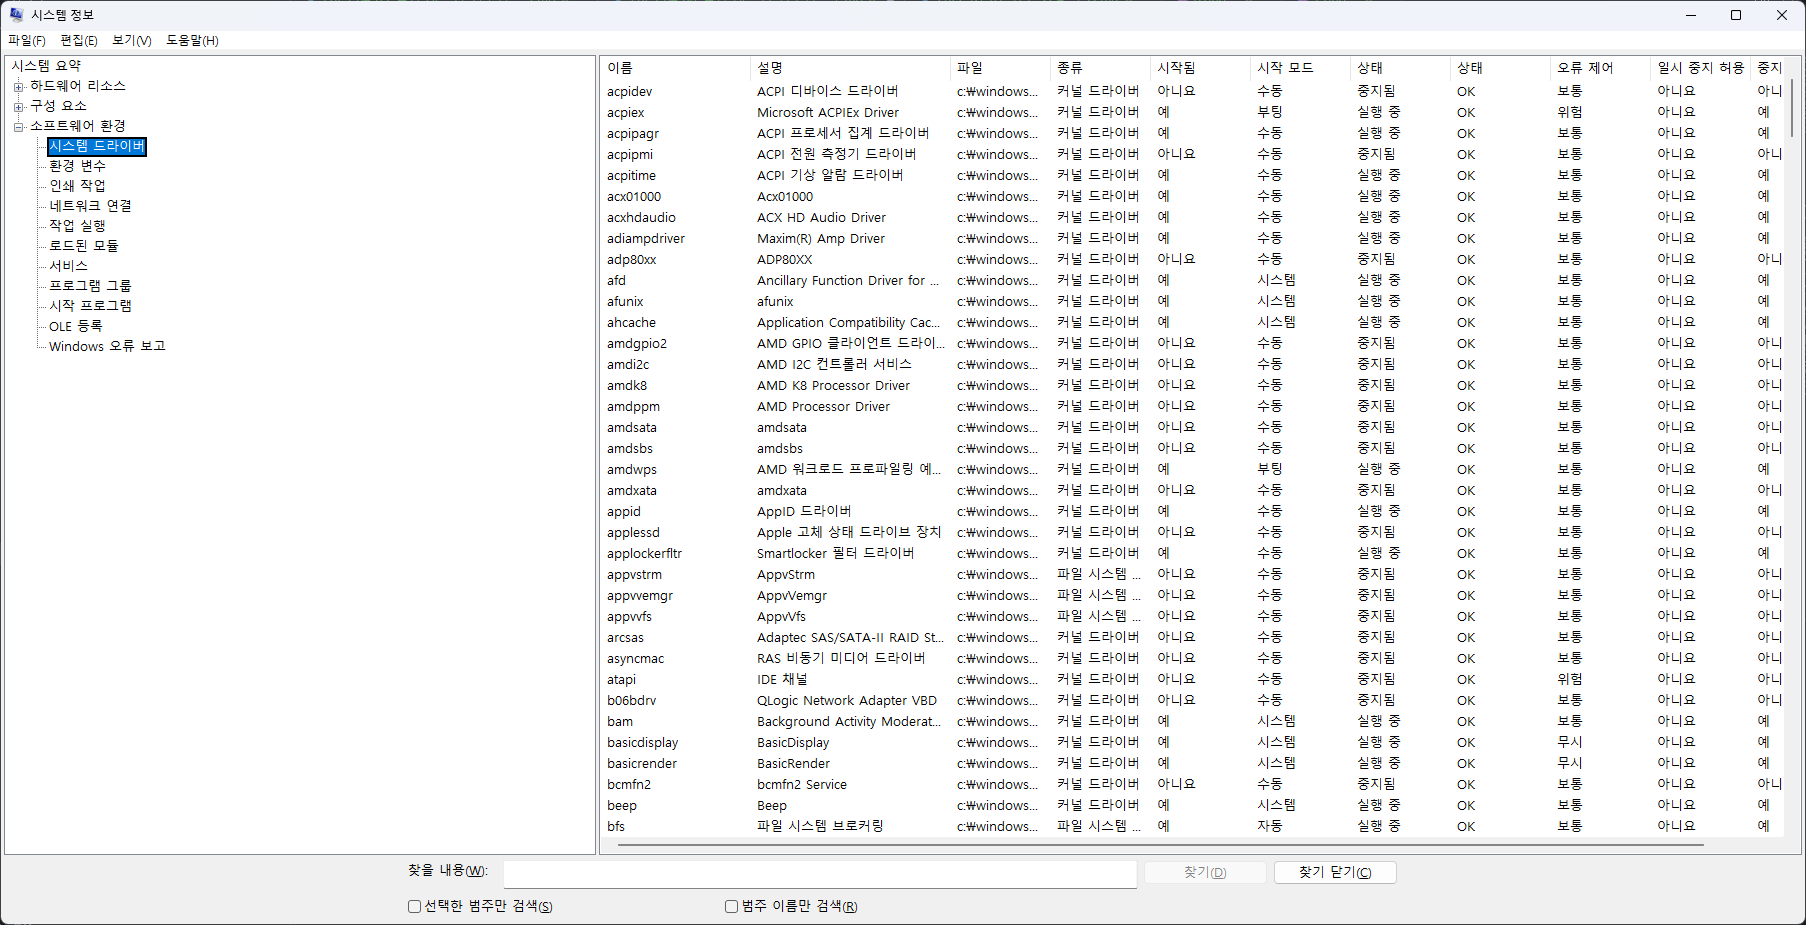Click 'IDE 채널' description cell
The width and height of the screenshot is (1806, 925).
[782, 679]
